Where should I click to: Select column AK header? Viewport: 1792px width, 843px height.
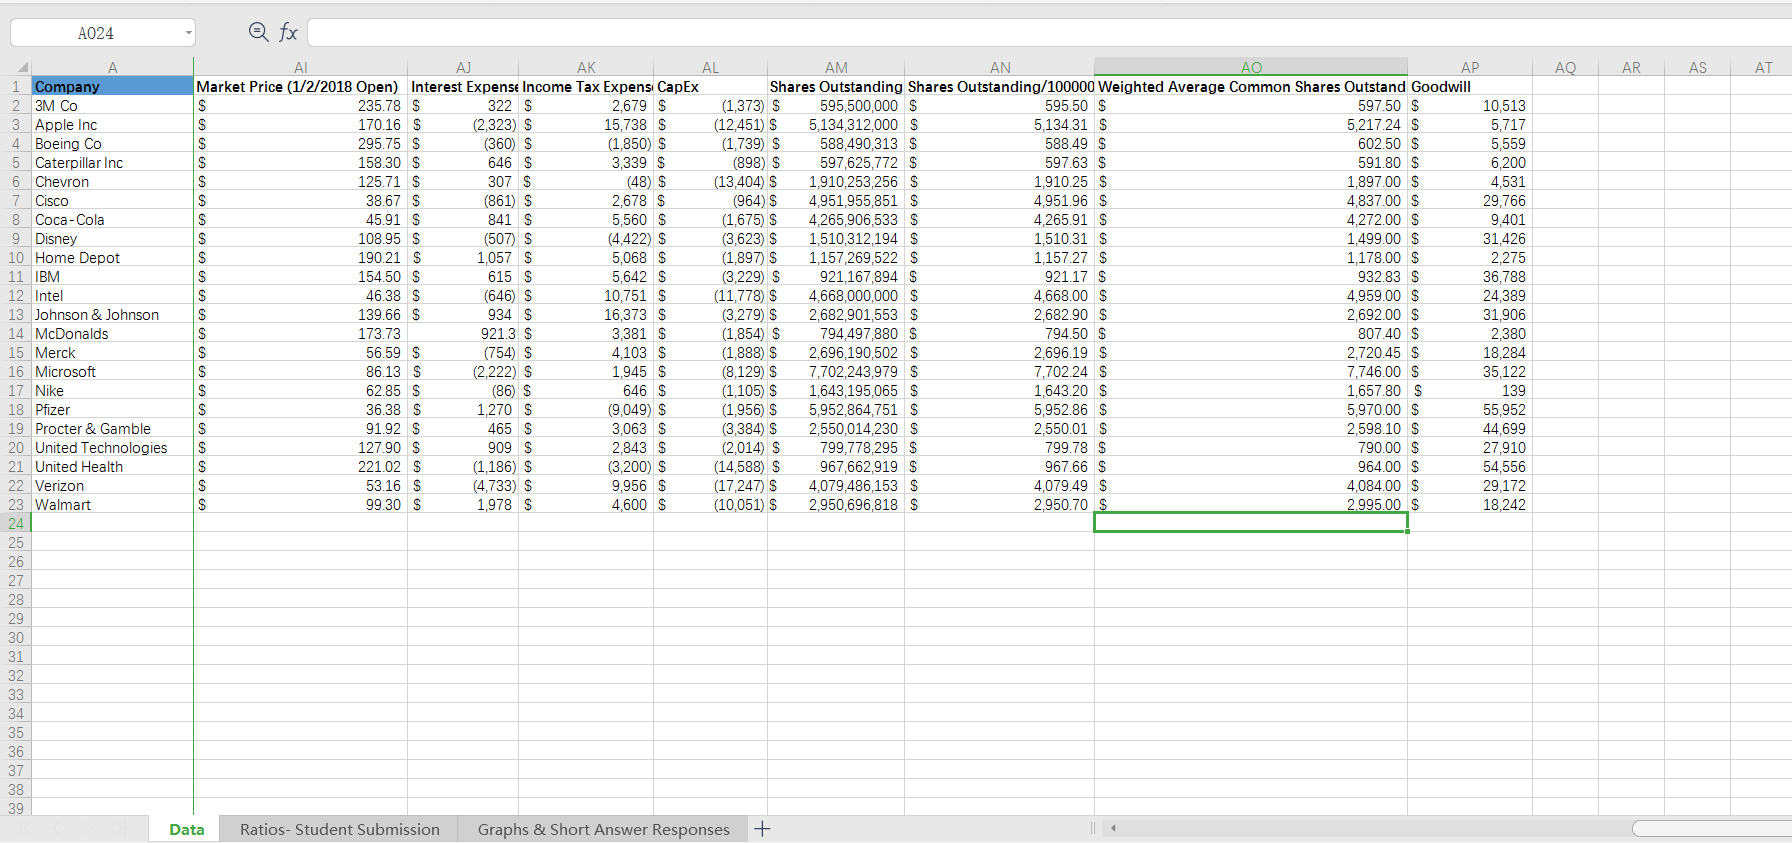click(x=586, y=67)
